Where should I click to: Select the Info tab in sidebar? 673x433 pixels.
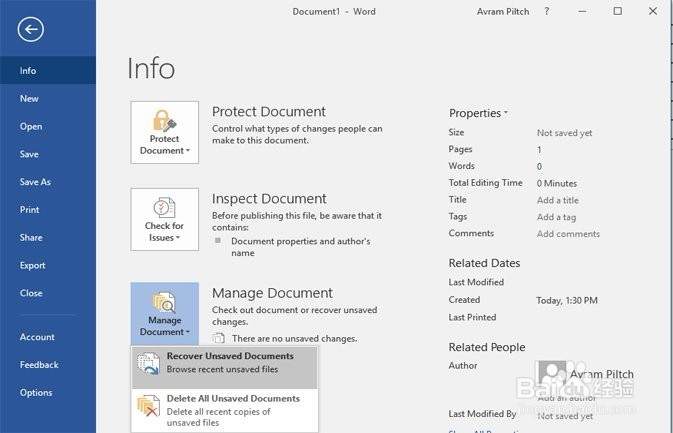click(x=48, y=70)
